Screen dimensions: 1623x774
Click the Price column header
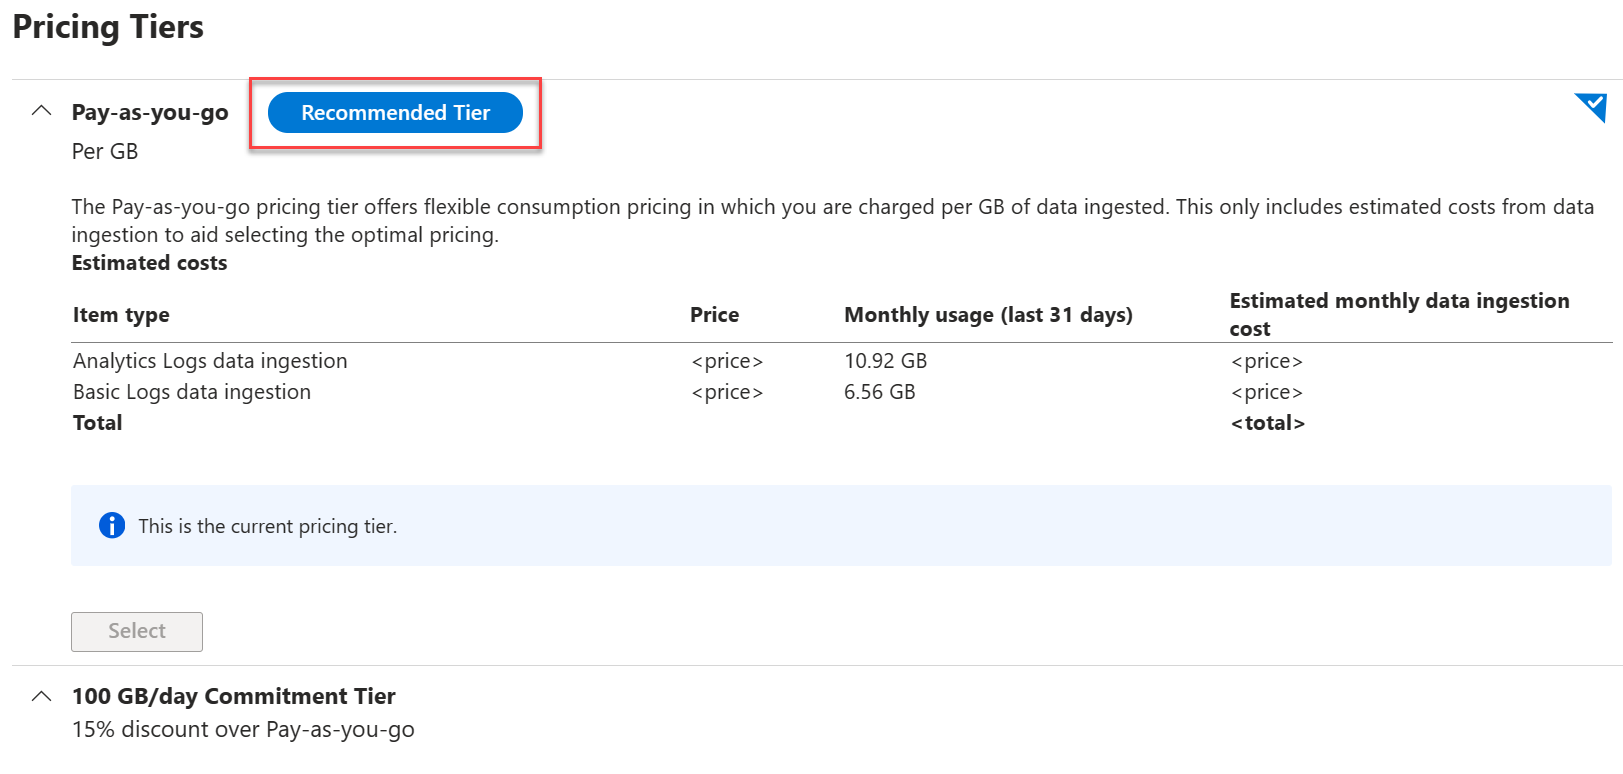[x=714, y=315]
